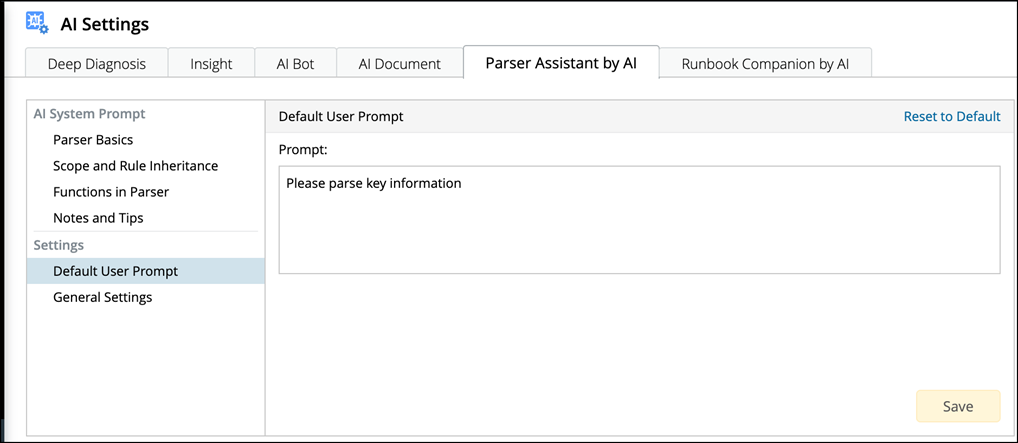Open General Settings in the sidebar
The width and height of the screenshot is (1018, 443).
tap(102, 297)
